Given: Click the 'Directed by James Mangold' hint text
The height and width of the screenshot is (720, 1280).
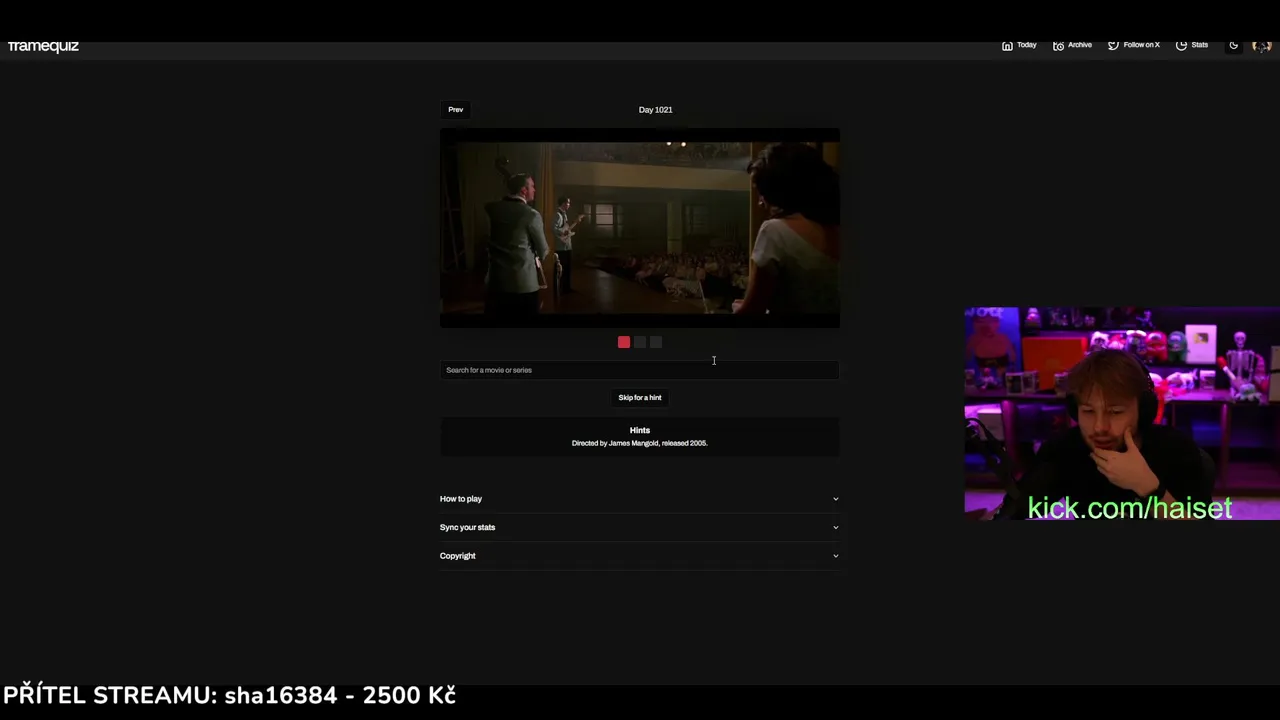Looking at the screenshot, I should 640,443.
